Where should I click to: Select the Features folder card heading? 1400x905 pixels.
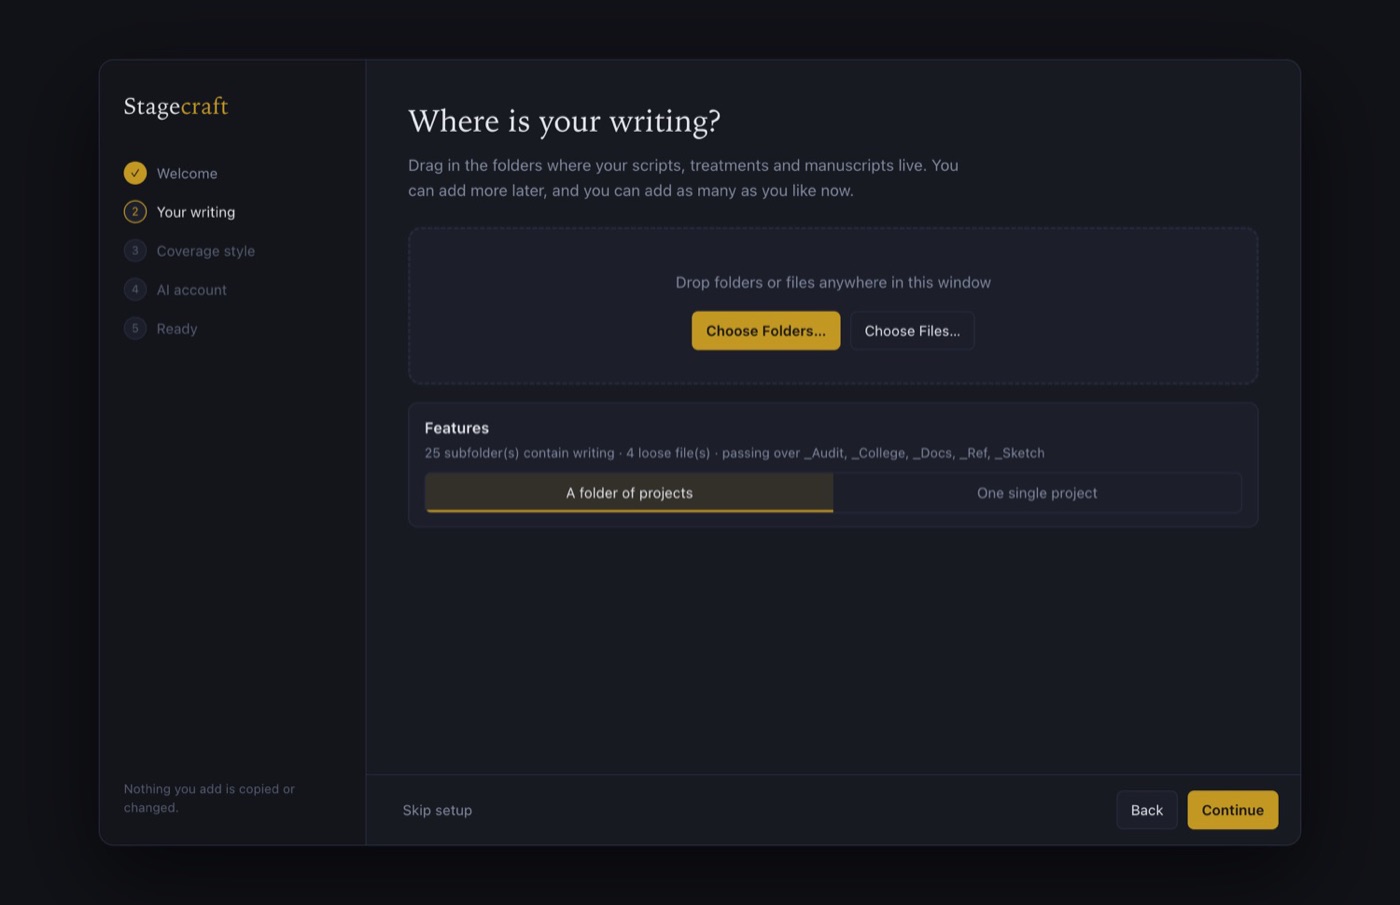click(457, 428)
